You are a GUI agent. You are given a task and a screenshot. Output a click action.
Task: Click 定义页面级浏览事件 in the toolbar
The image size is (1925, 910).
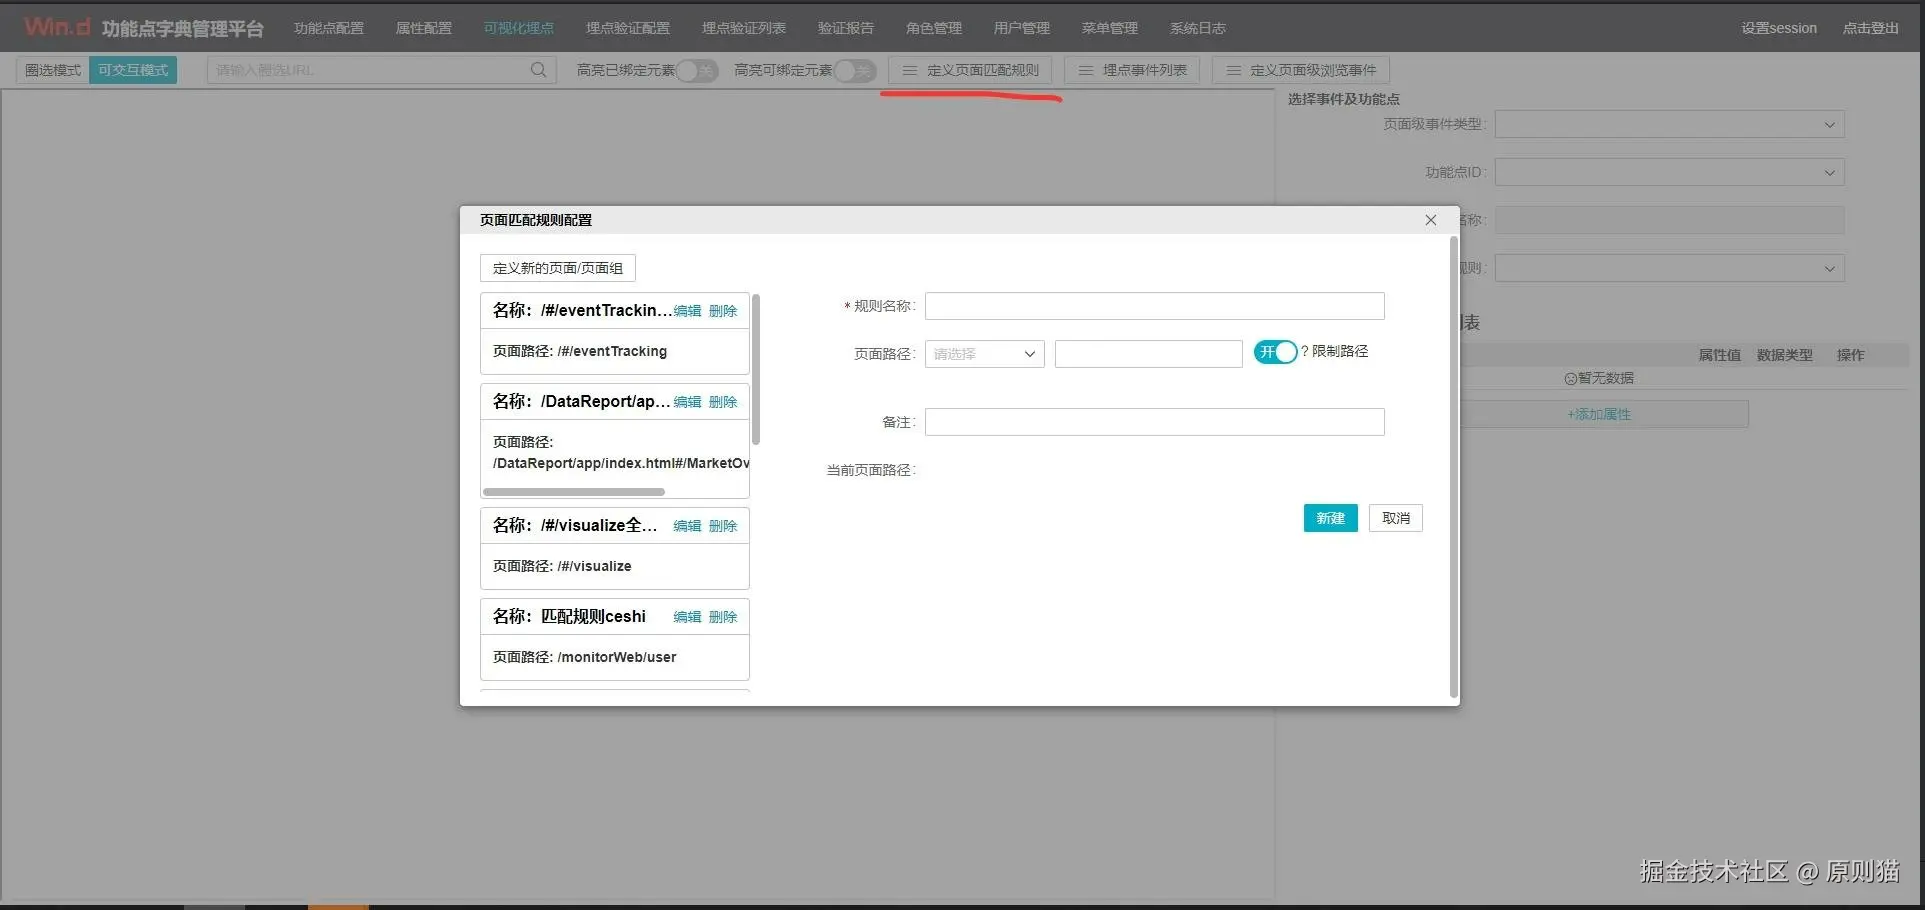1301,70
